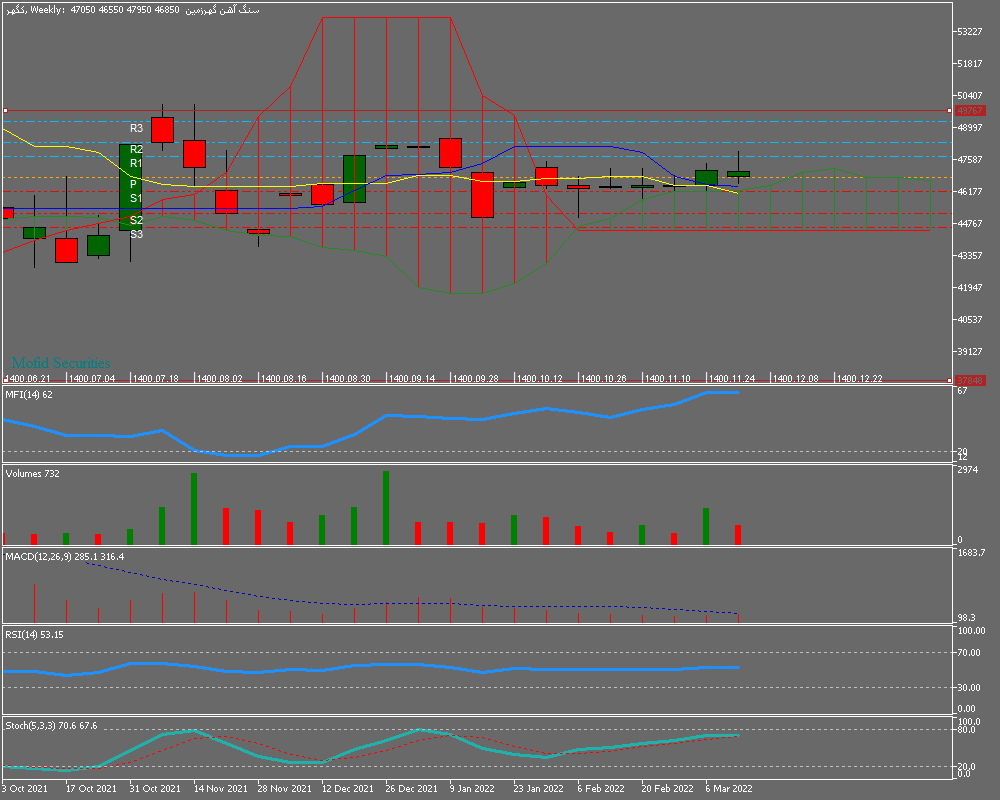Click the 1400.11.24 Persian date label

tap(732, 378)
